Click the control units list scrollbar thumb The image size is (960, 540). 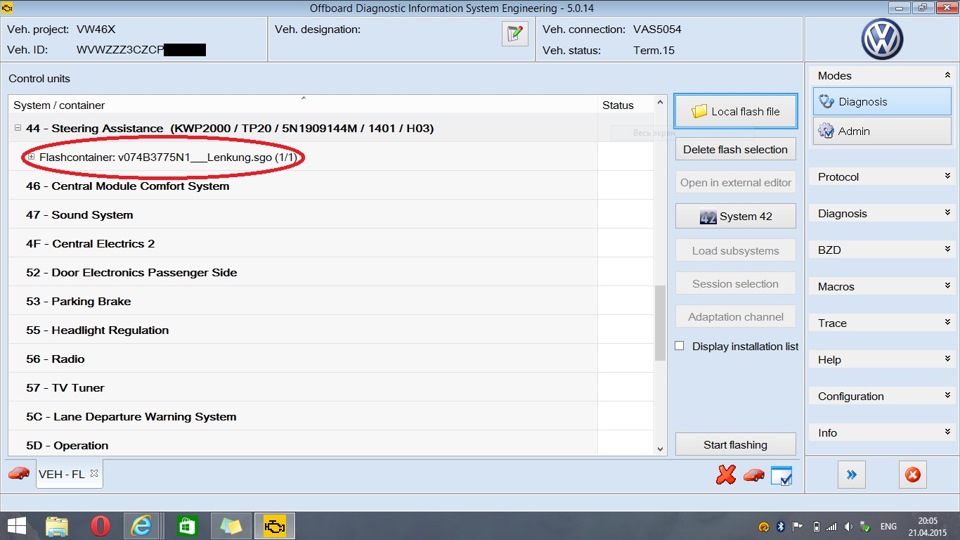(660, 323)
